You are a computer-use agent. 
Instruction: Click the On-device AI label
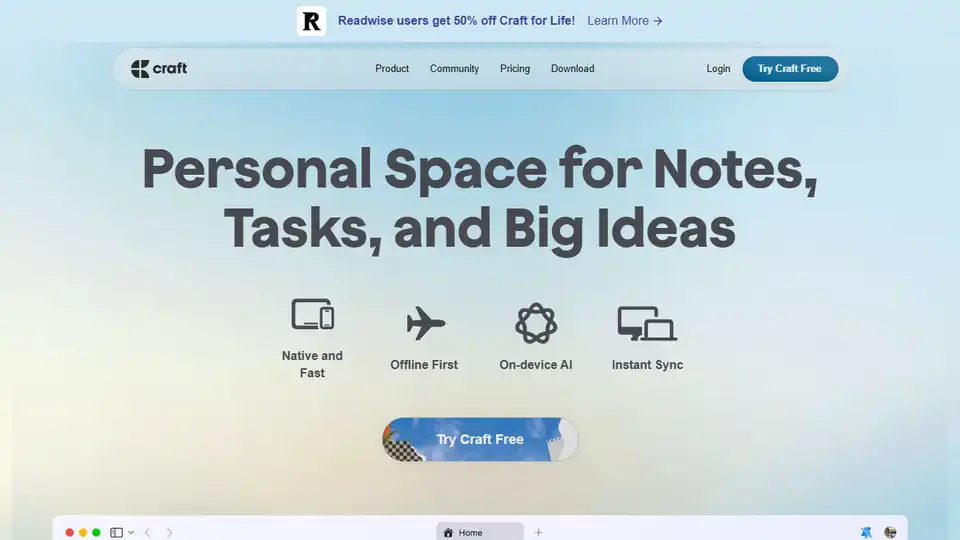tap(536, 365)
